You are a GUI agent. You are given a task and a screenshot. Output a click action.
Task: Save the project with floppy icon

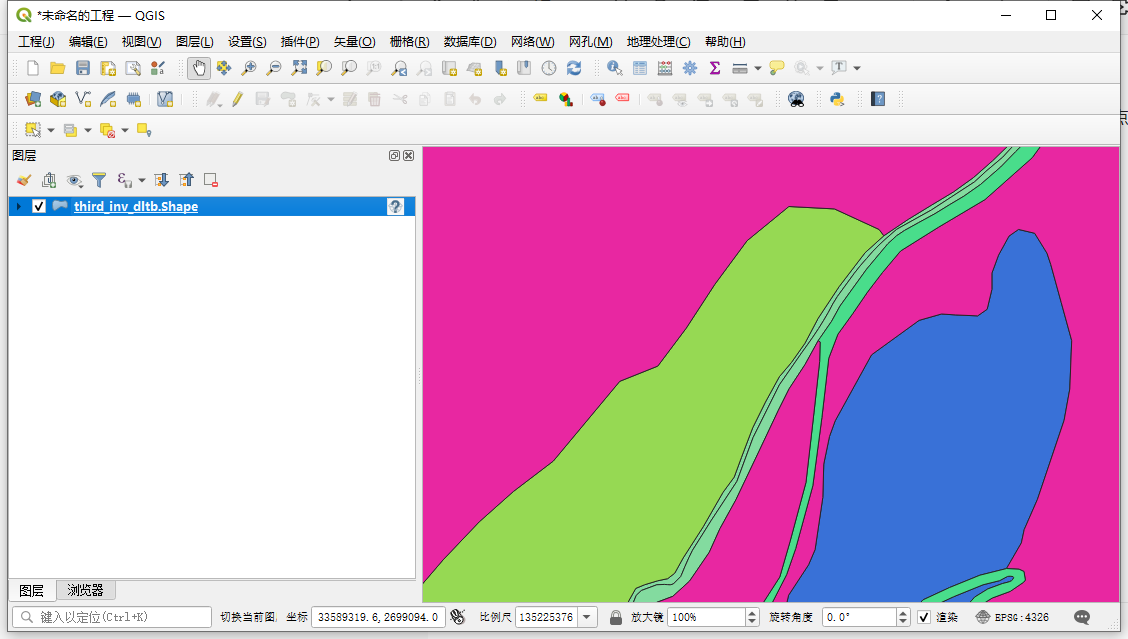83,68
